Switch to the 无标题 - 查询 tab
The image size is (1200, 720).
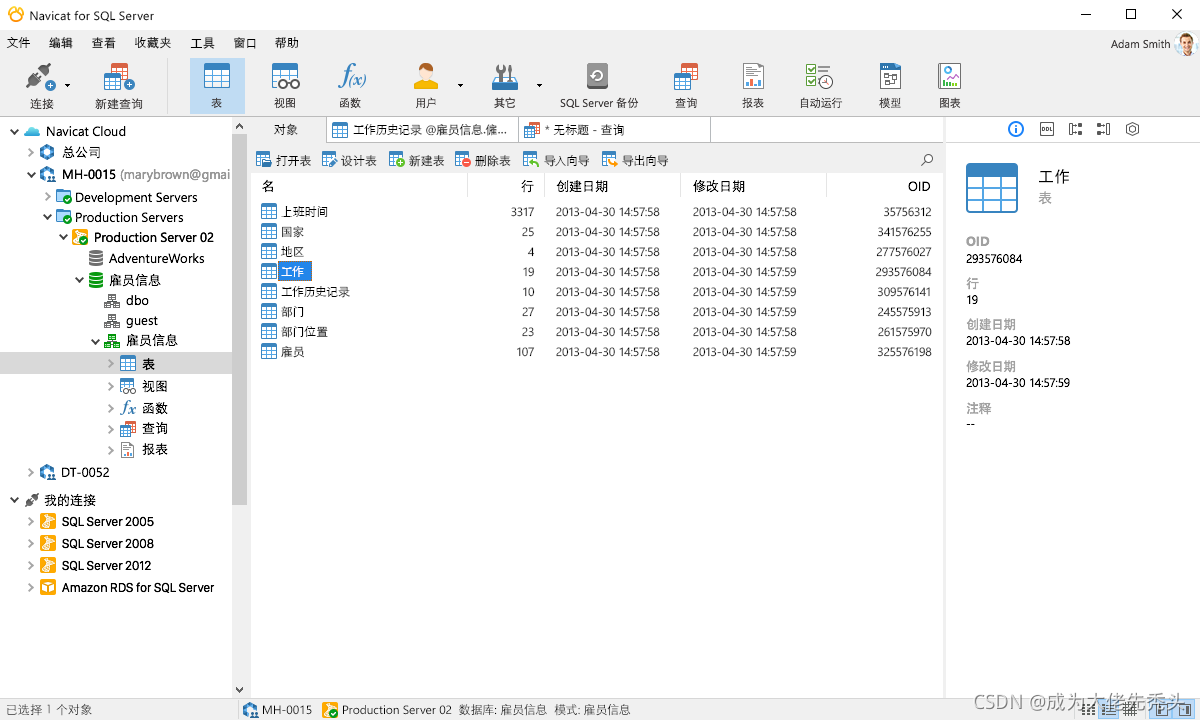pos(615,129)
